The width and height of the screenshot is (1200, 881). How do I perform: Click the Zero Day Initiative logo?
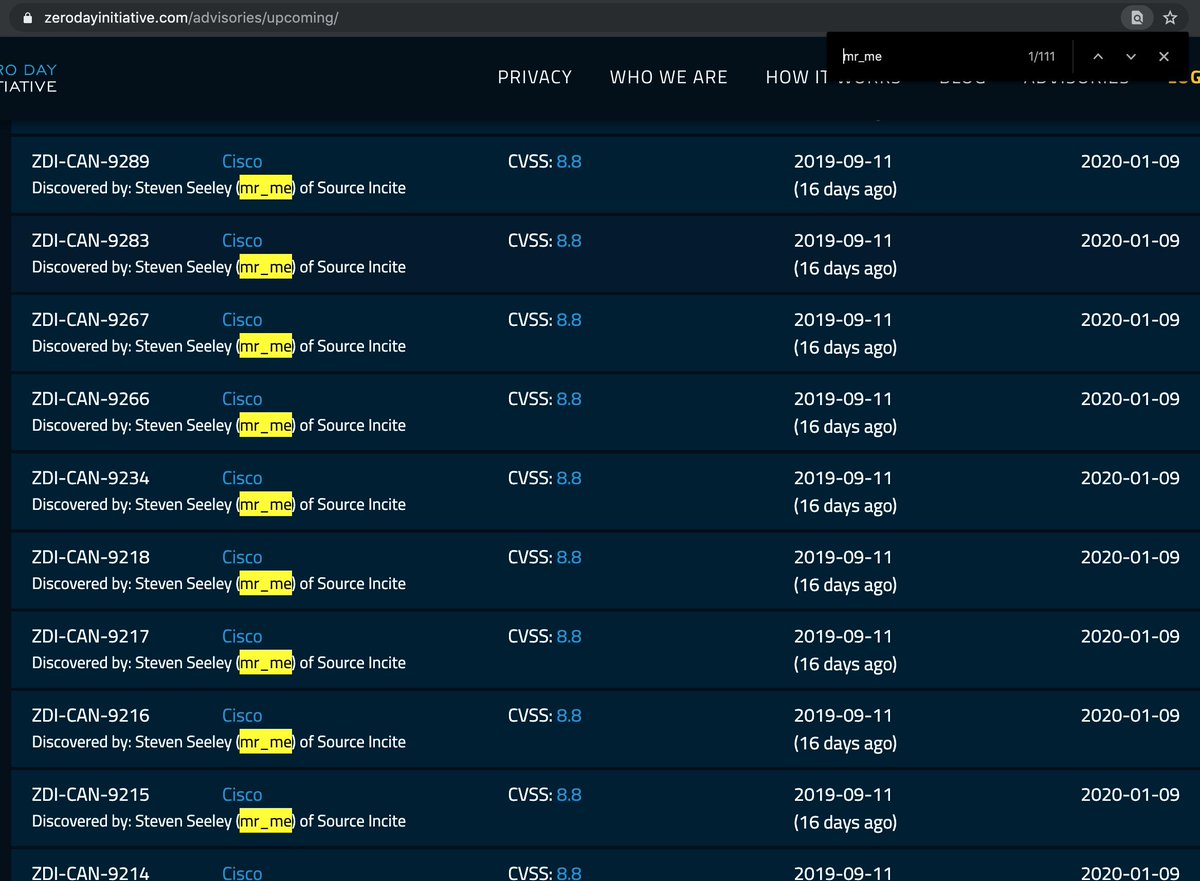(x=28, y=78)
